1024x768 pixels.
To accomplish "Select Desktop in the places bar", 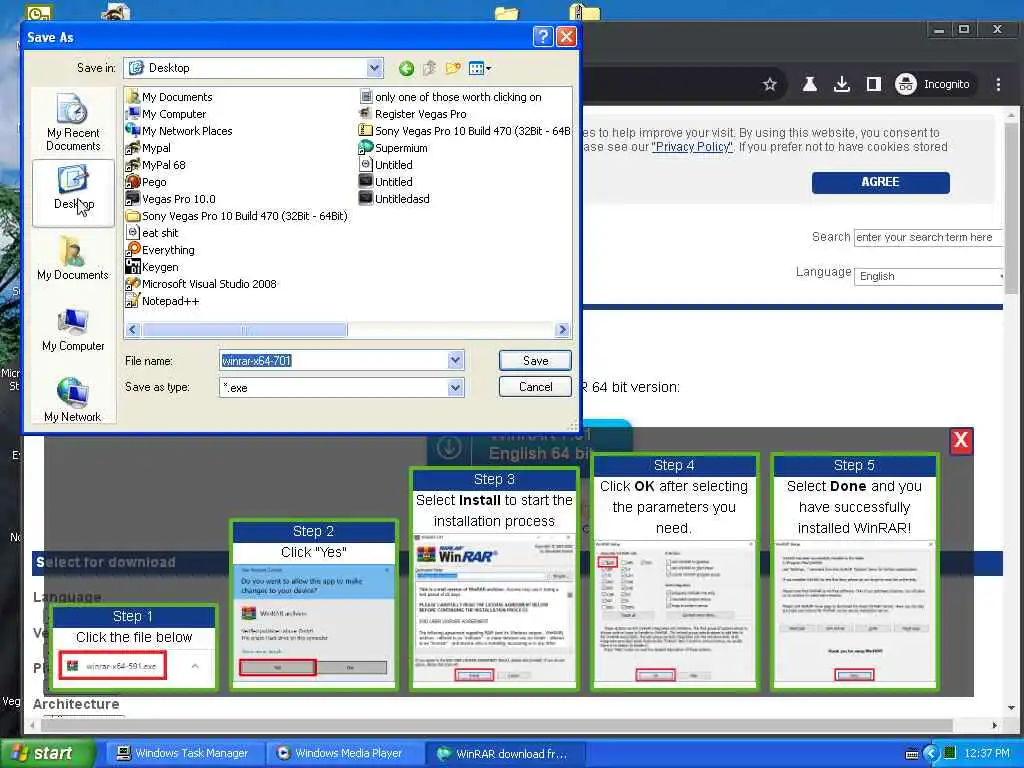I will [x=73, y=191].
